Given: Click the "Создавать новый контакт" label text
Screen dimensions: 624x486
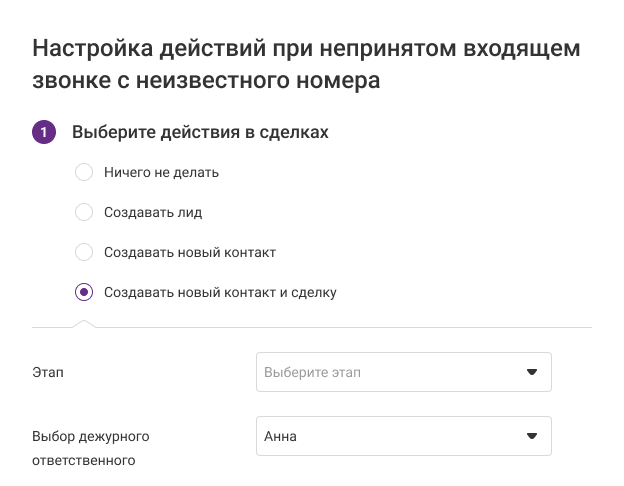Looking at the screenshot, I should 189,252.
